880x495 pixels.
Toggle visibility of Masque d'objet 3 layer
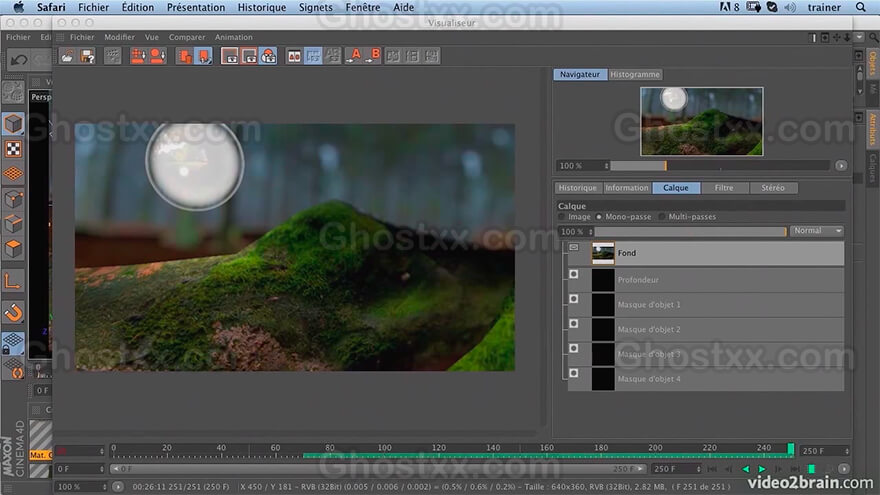point(574,349)
